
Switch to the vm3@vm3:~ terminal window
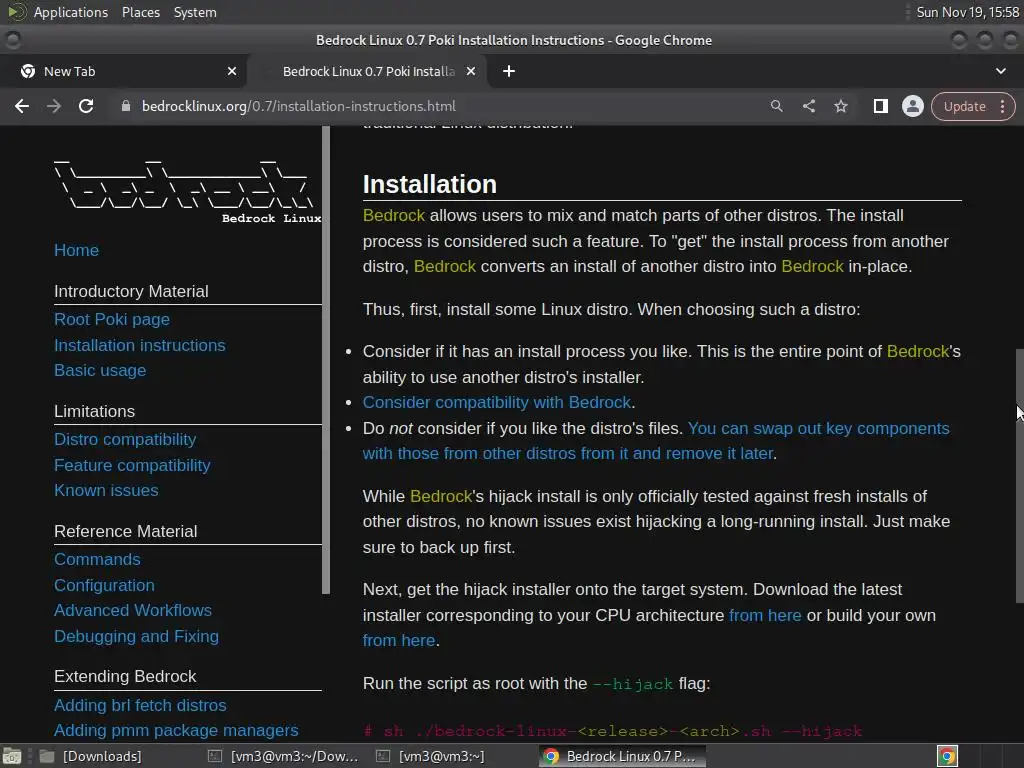[x=431, y=756]
